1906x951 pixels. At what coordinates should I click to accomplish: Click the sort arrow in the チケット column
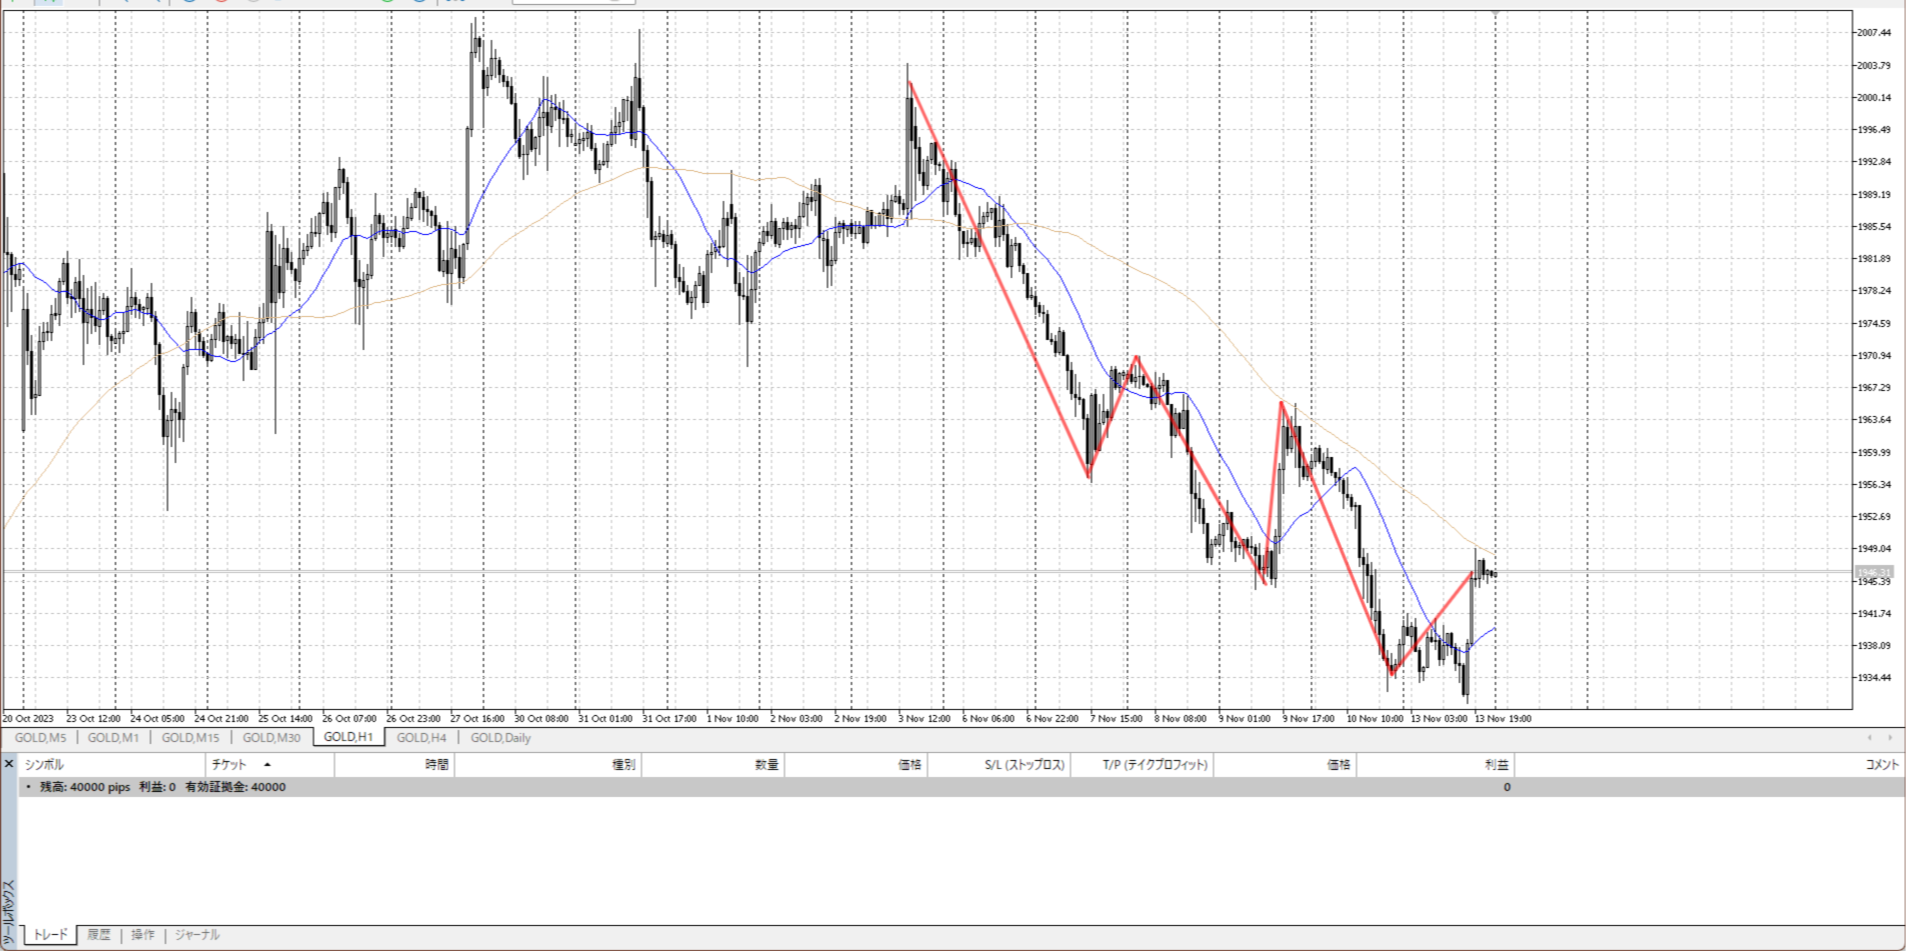pos(267,765)
